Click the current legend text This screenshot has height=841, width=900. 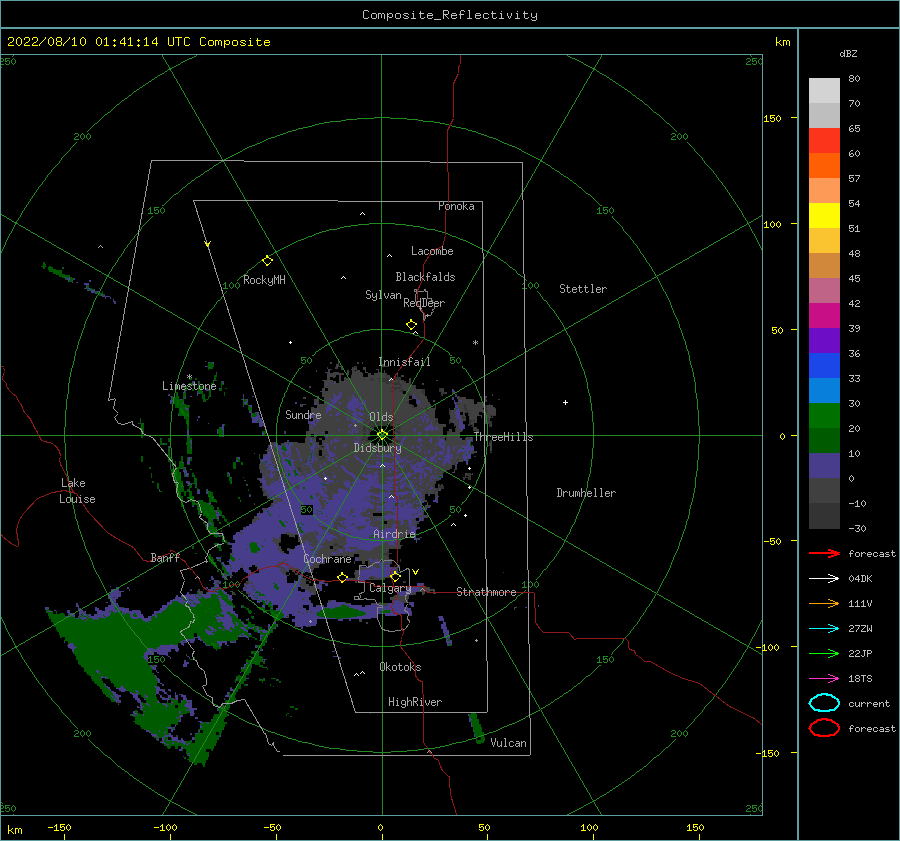tap(869, 703)
